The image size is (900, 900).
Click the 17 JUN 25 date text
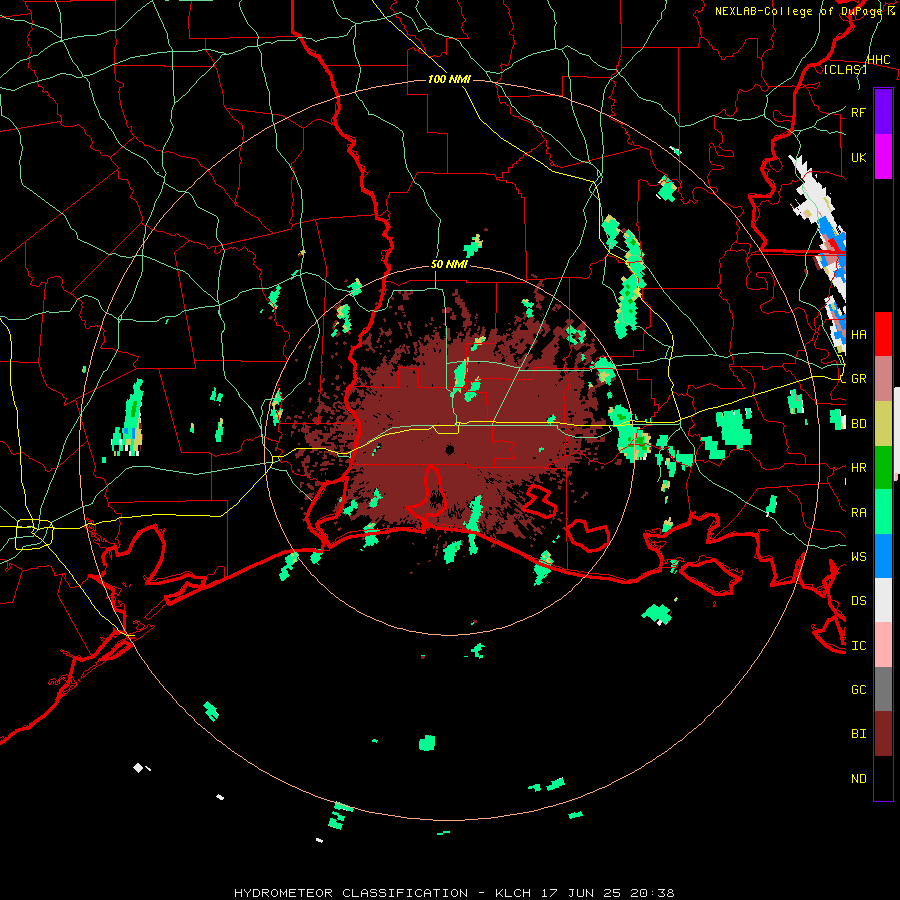coord(584,893)
